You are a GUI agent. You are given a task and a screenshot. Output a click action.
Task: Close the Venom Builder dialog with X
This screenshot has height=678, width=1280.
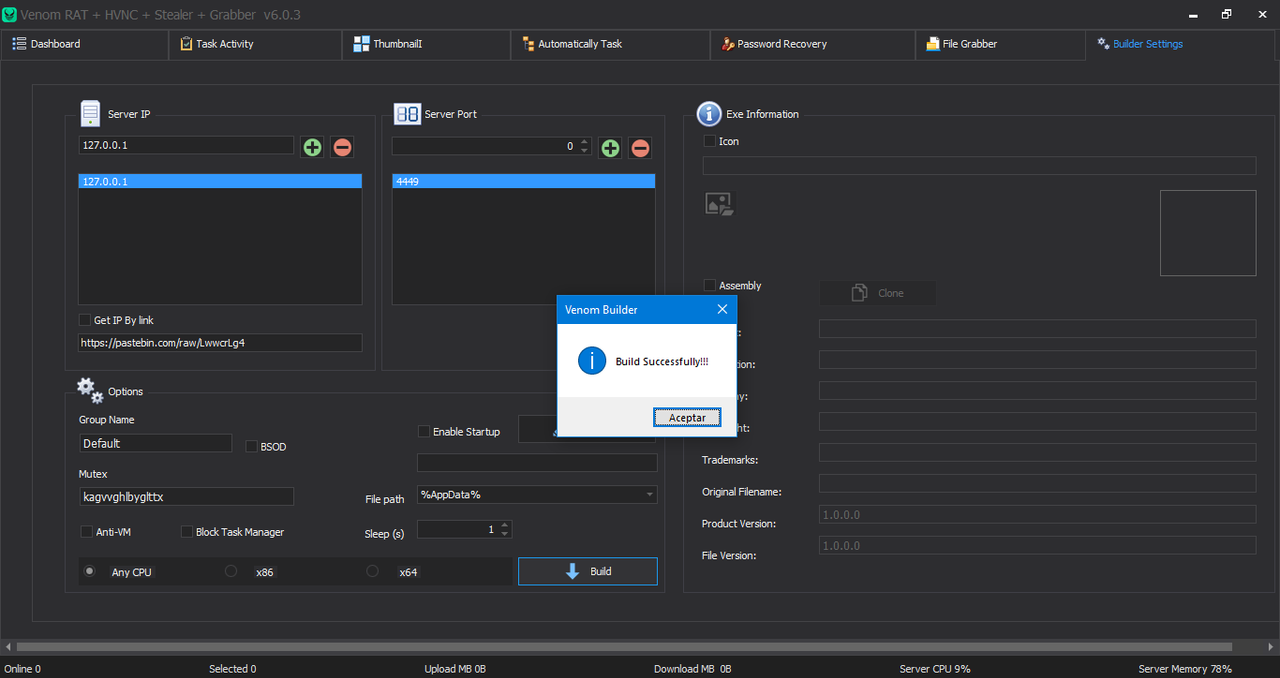click(722, 309)
